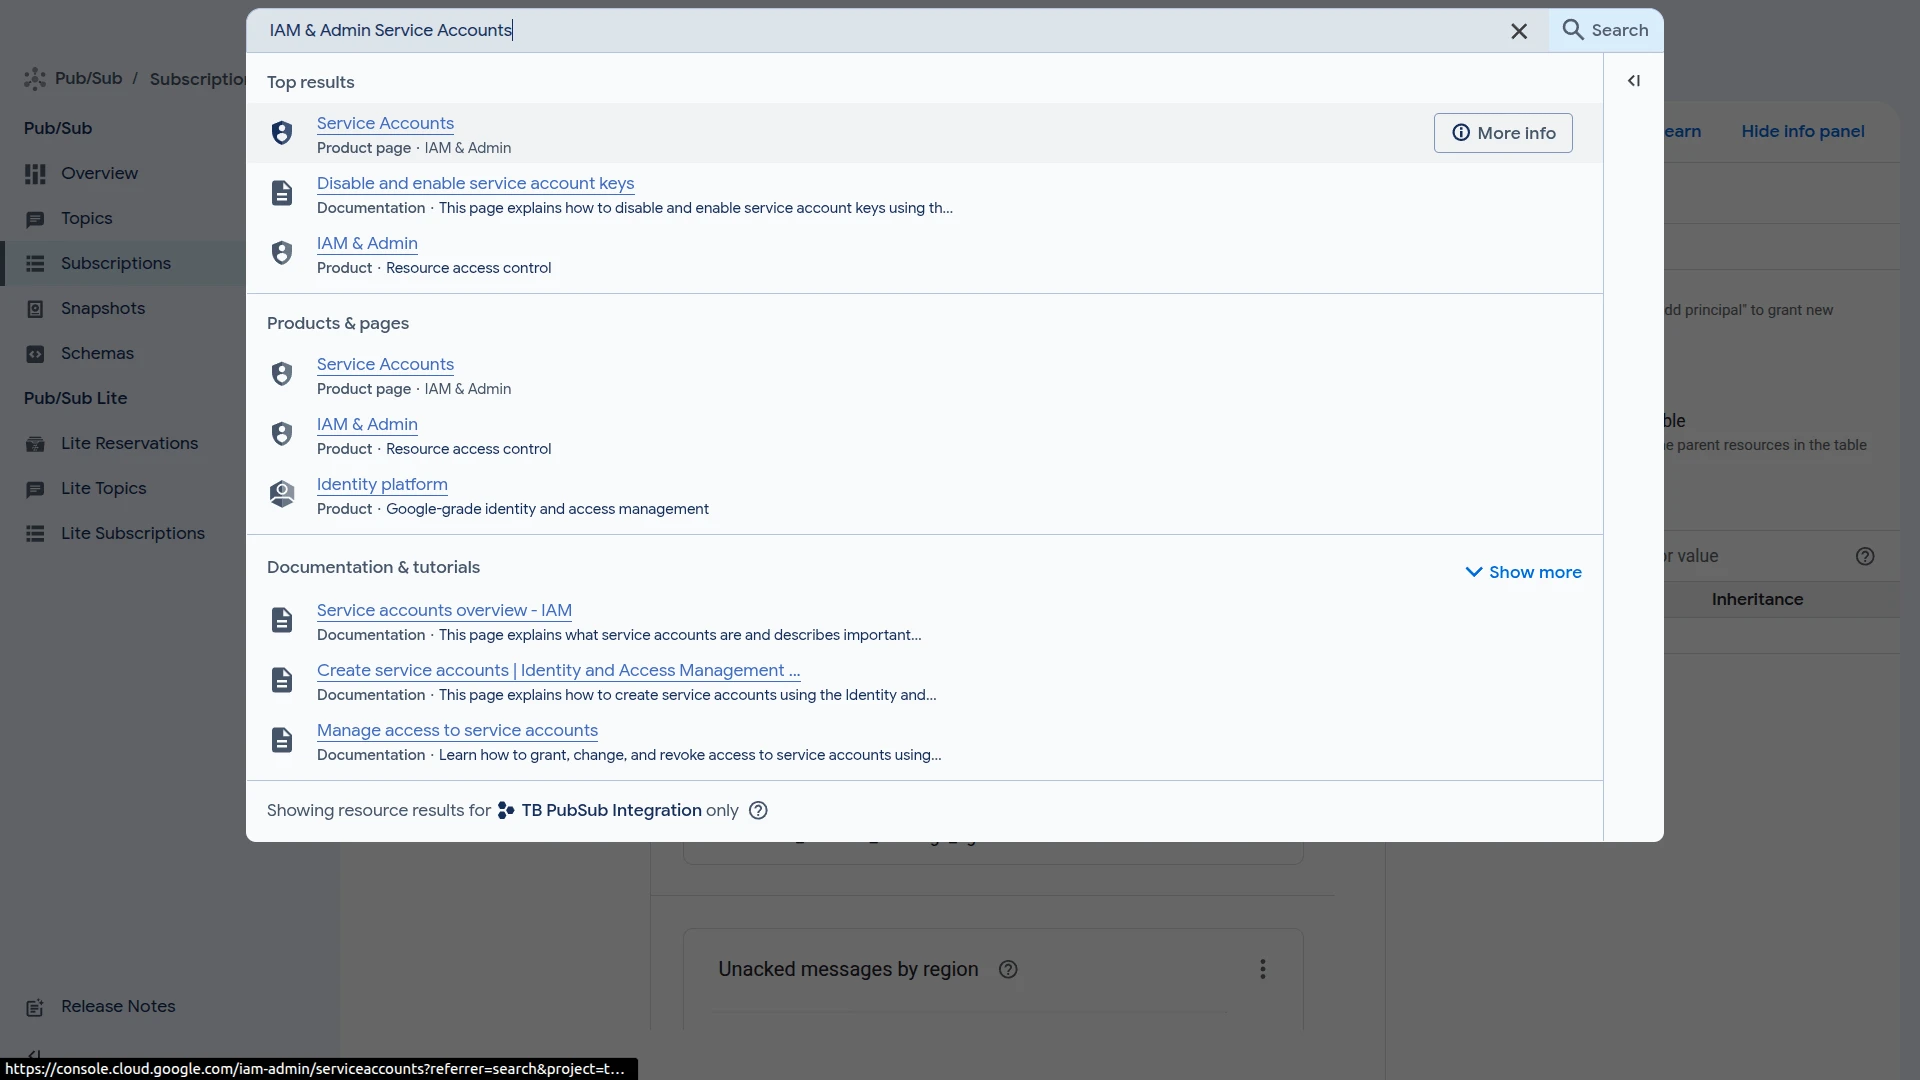Open Lite Reservations in sidebar
Viewport: 1920px width, 1080px height.
point(129,443)
